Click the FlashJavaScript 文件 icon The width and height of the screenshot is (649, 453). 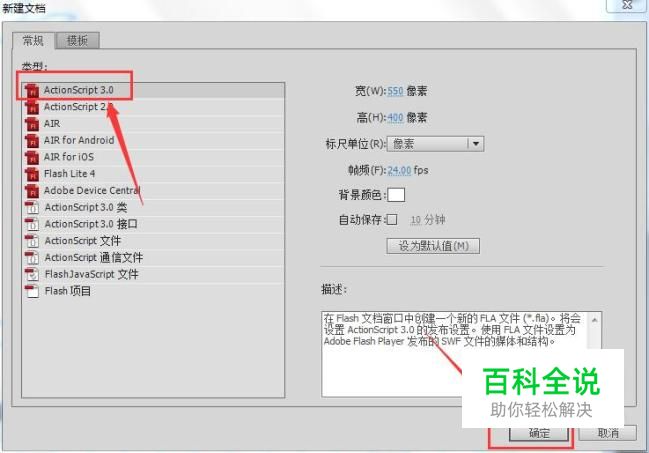pyautogui.click(x=32, y=274)
